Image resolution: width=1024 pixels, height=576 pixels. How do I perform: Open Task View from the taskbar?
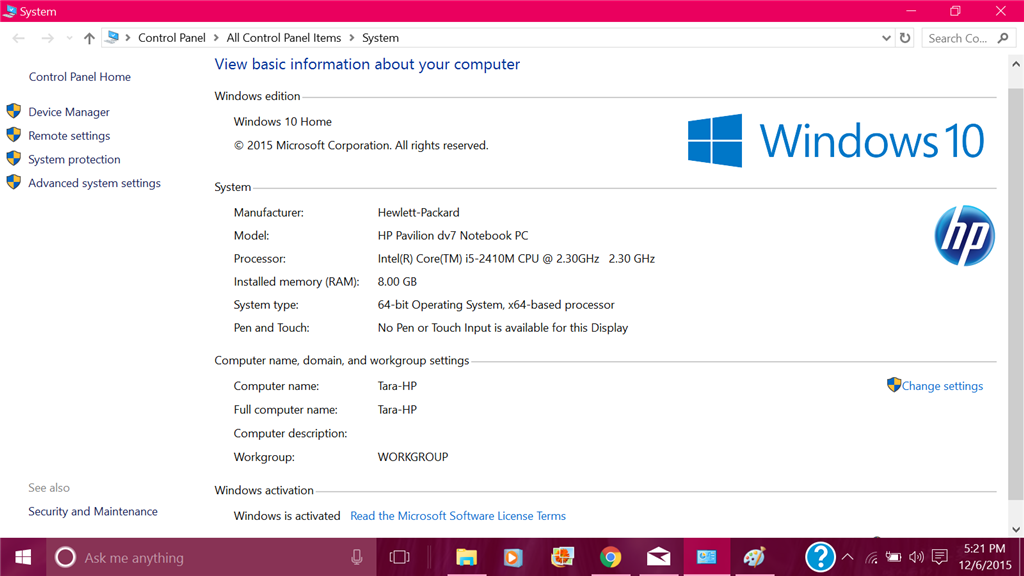(399, 557)
